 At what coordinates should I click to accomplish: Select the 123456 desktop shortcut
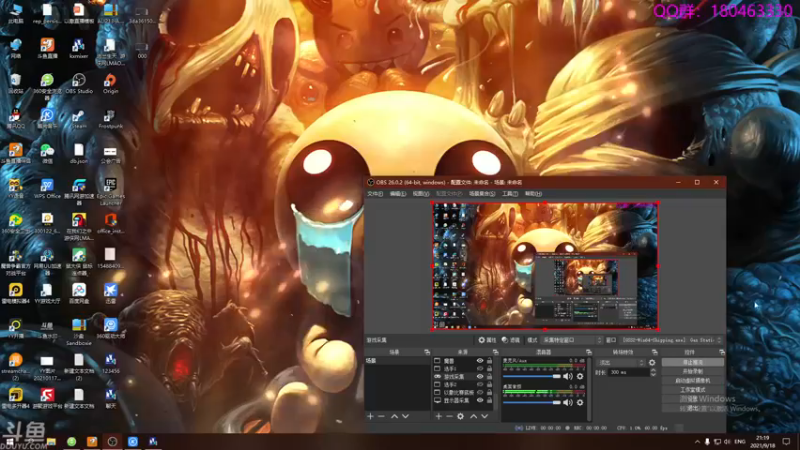[x=110, y=363]
